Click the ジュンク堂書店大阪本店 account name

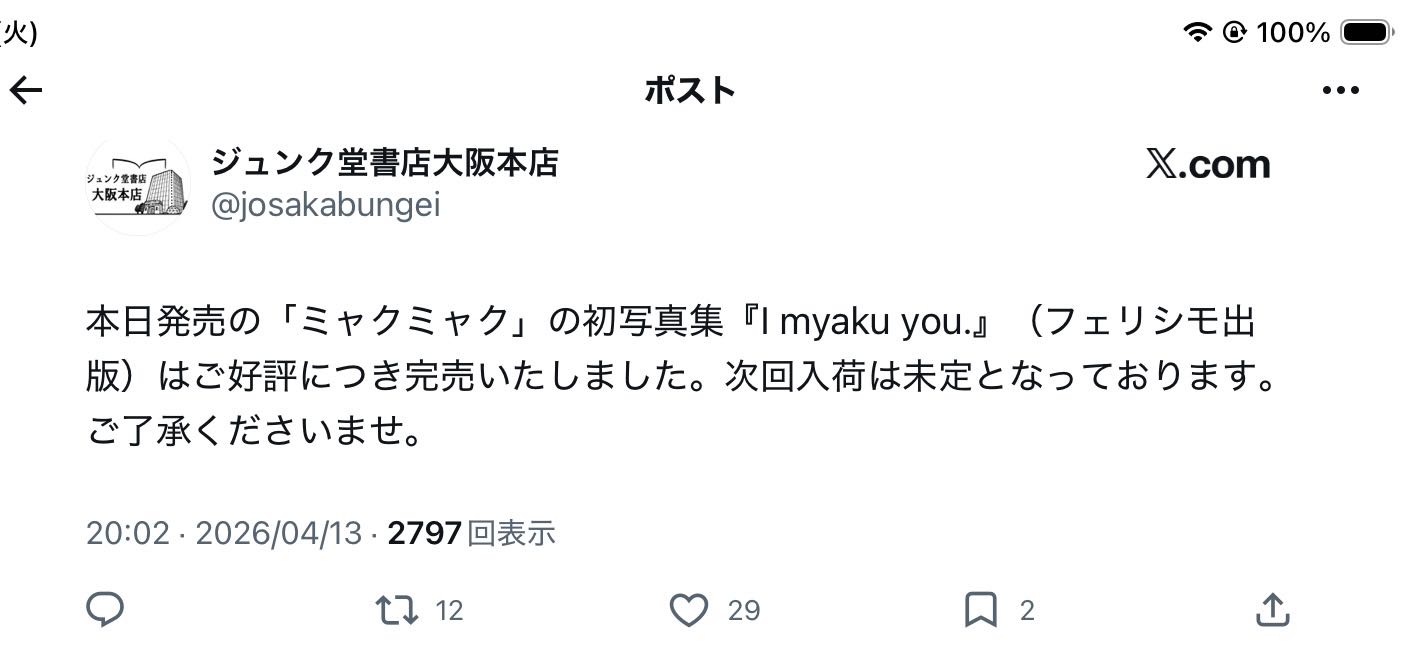[x=385, y=162]
